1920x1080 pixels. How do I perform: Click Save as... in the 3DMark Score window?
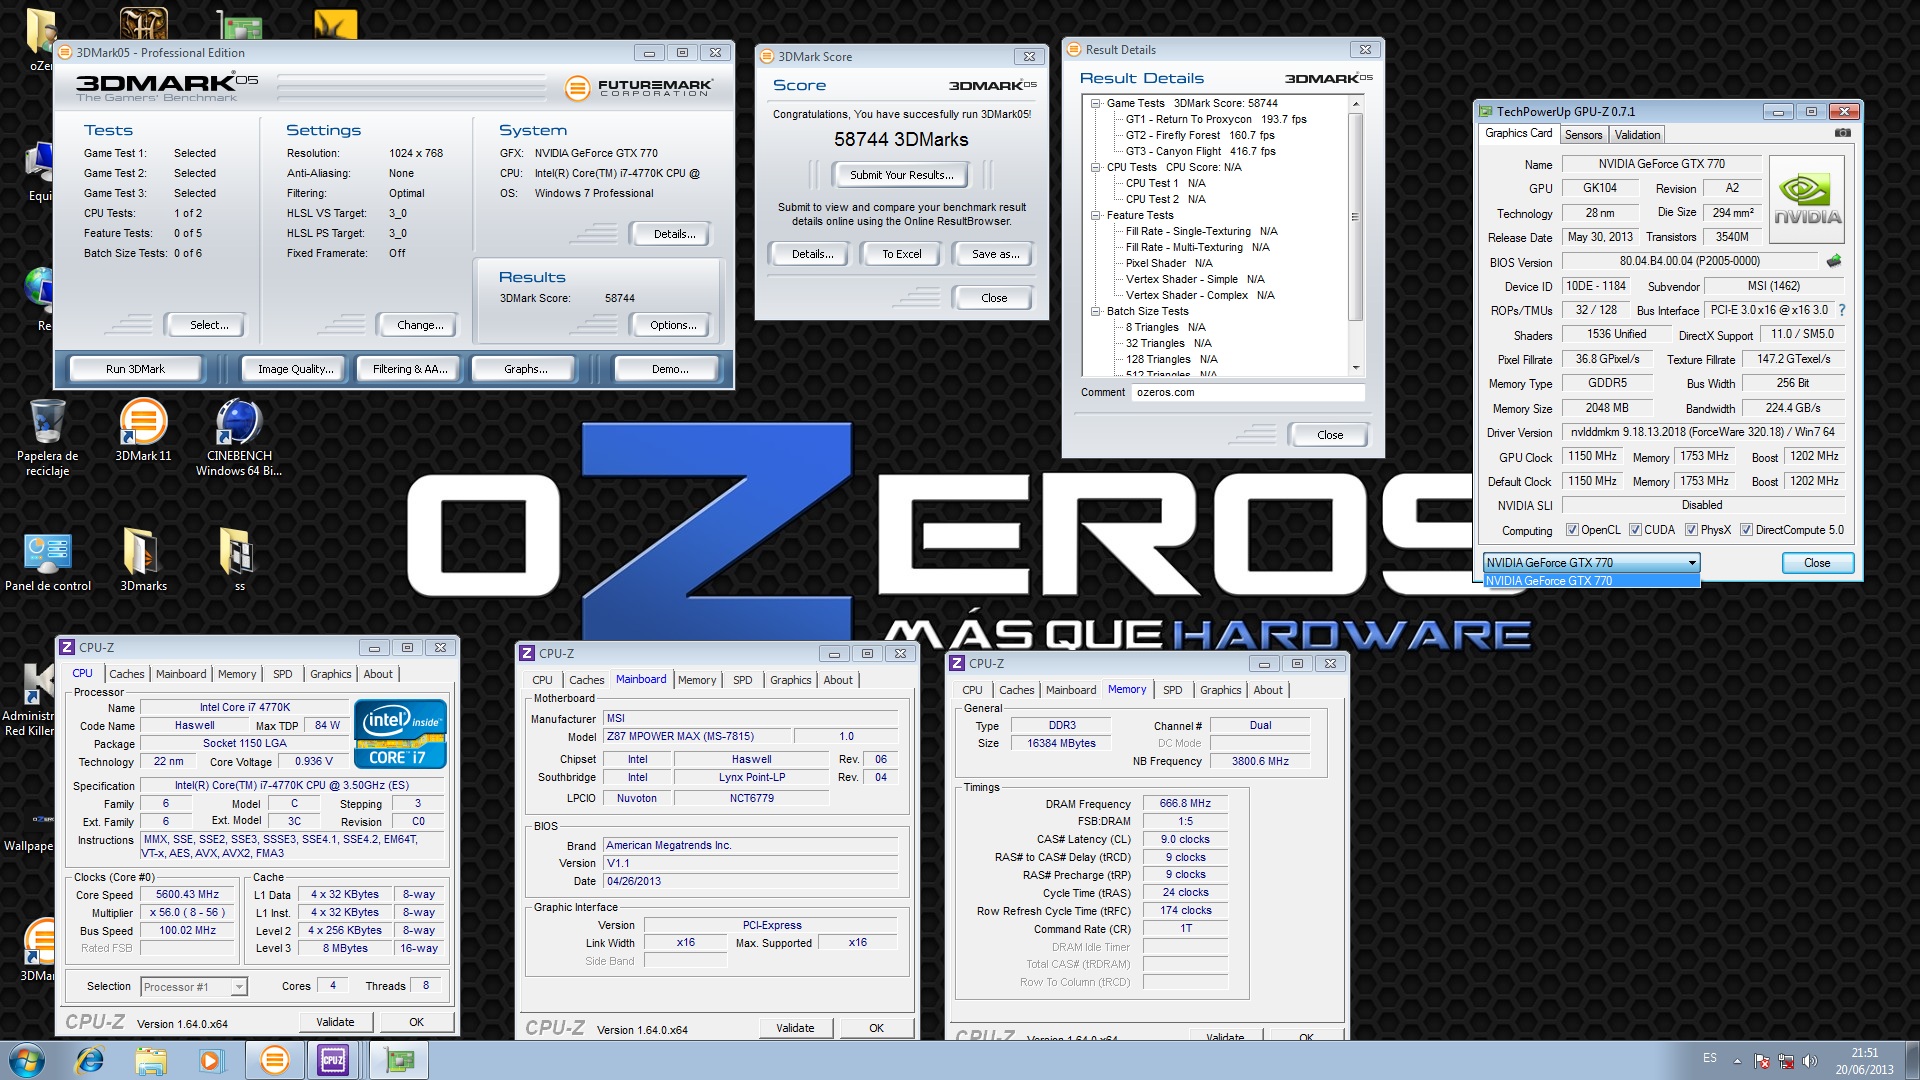(995, 254)
